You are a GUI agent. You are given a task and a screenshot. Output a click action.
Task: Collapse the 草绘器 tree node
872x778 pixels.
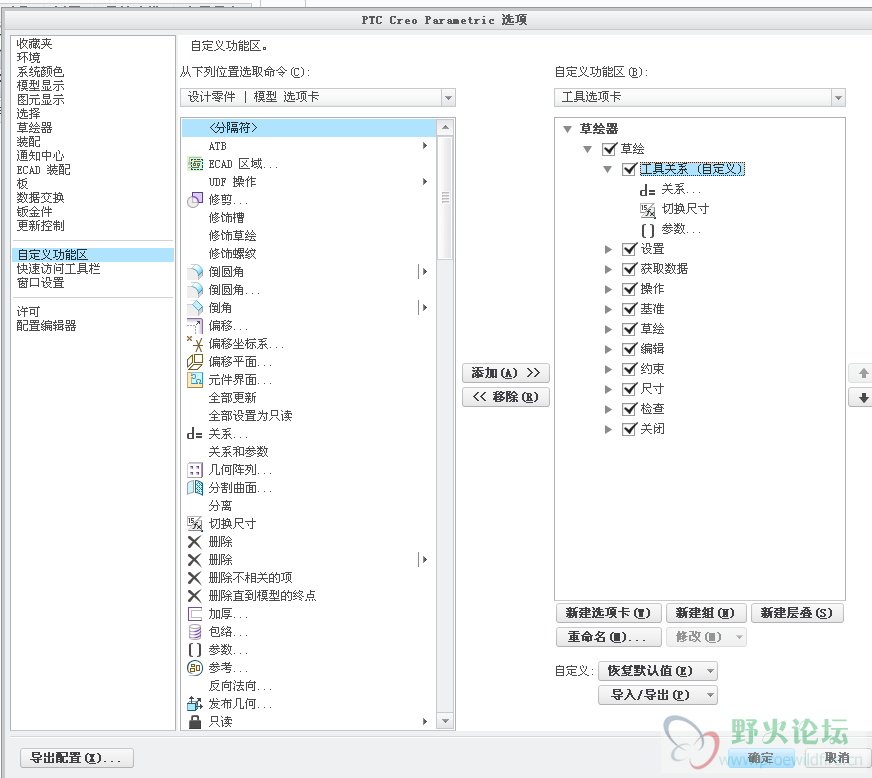pyautogui.click(x=567, y=129)
